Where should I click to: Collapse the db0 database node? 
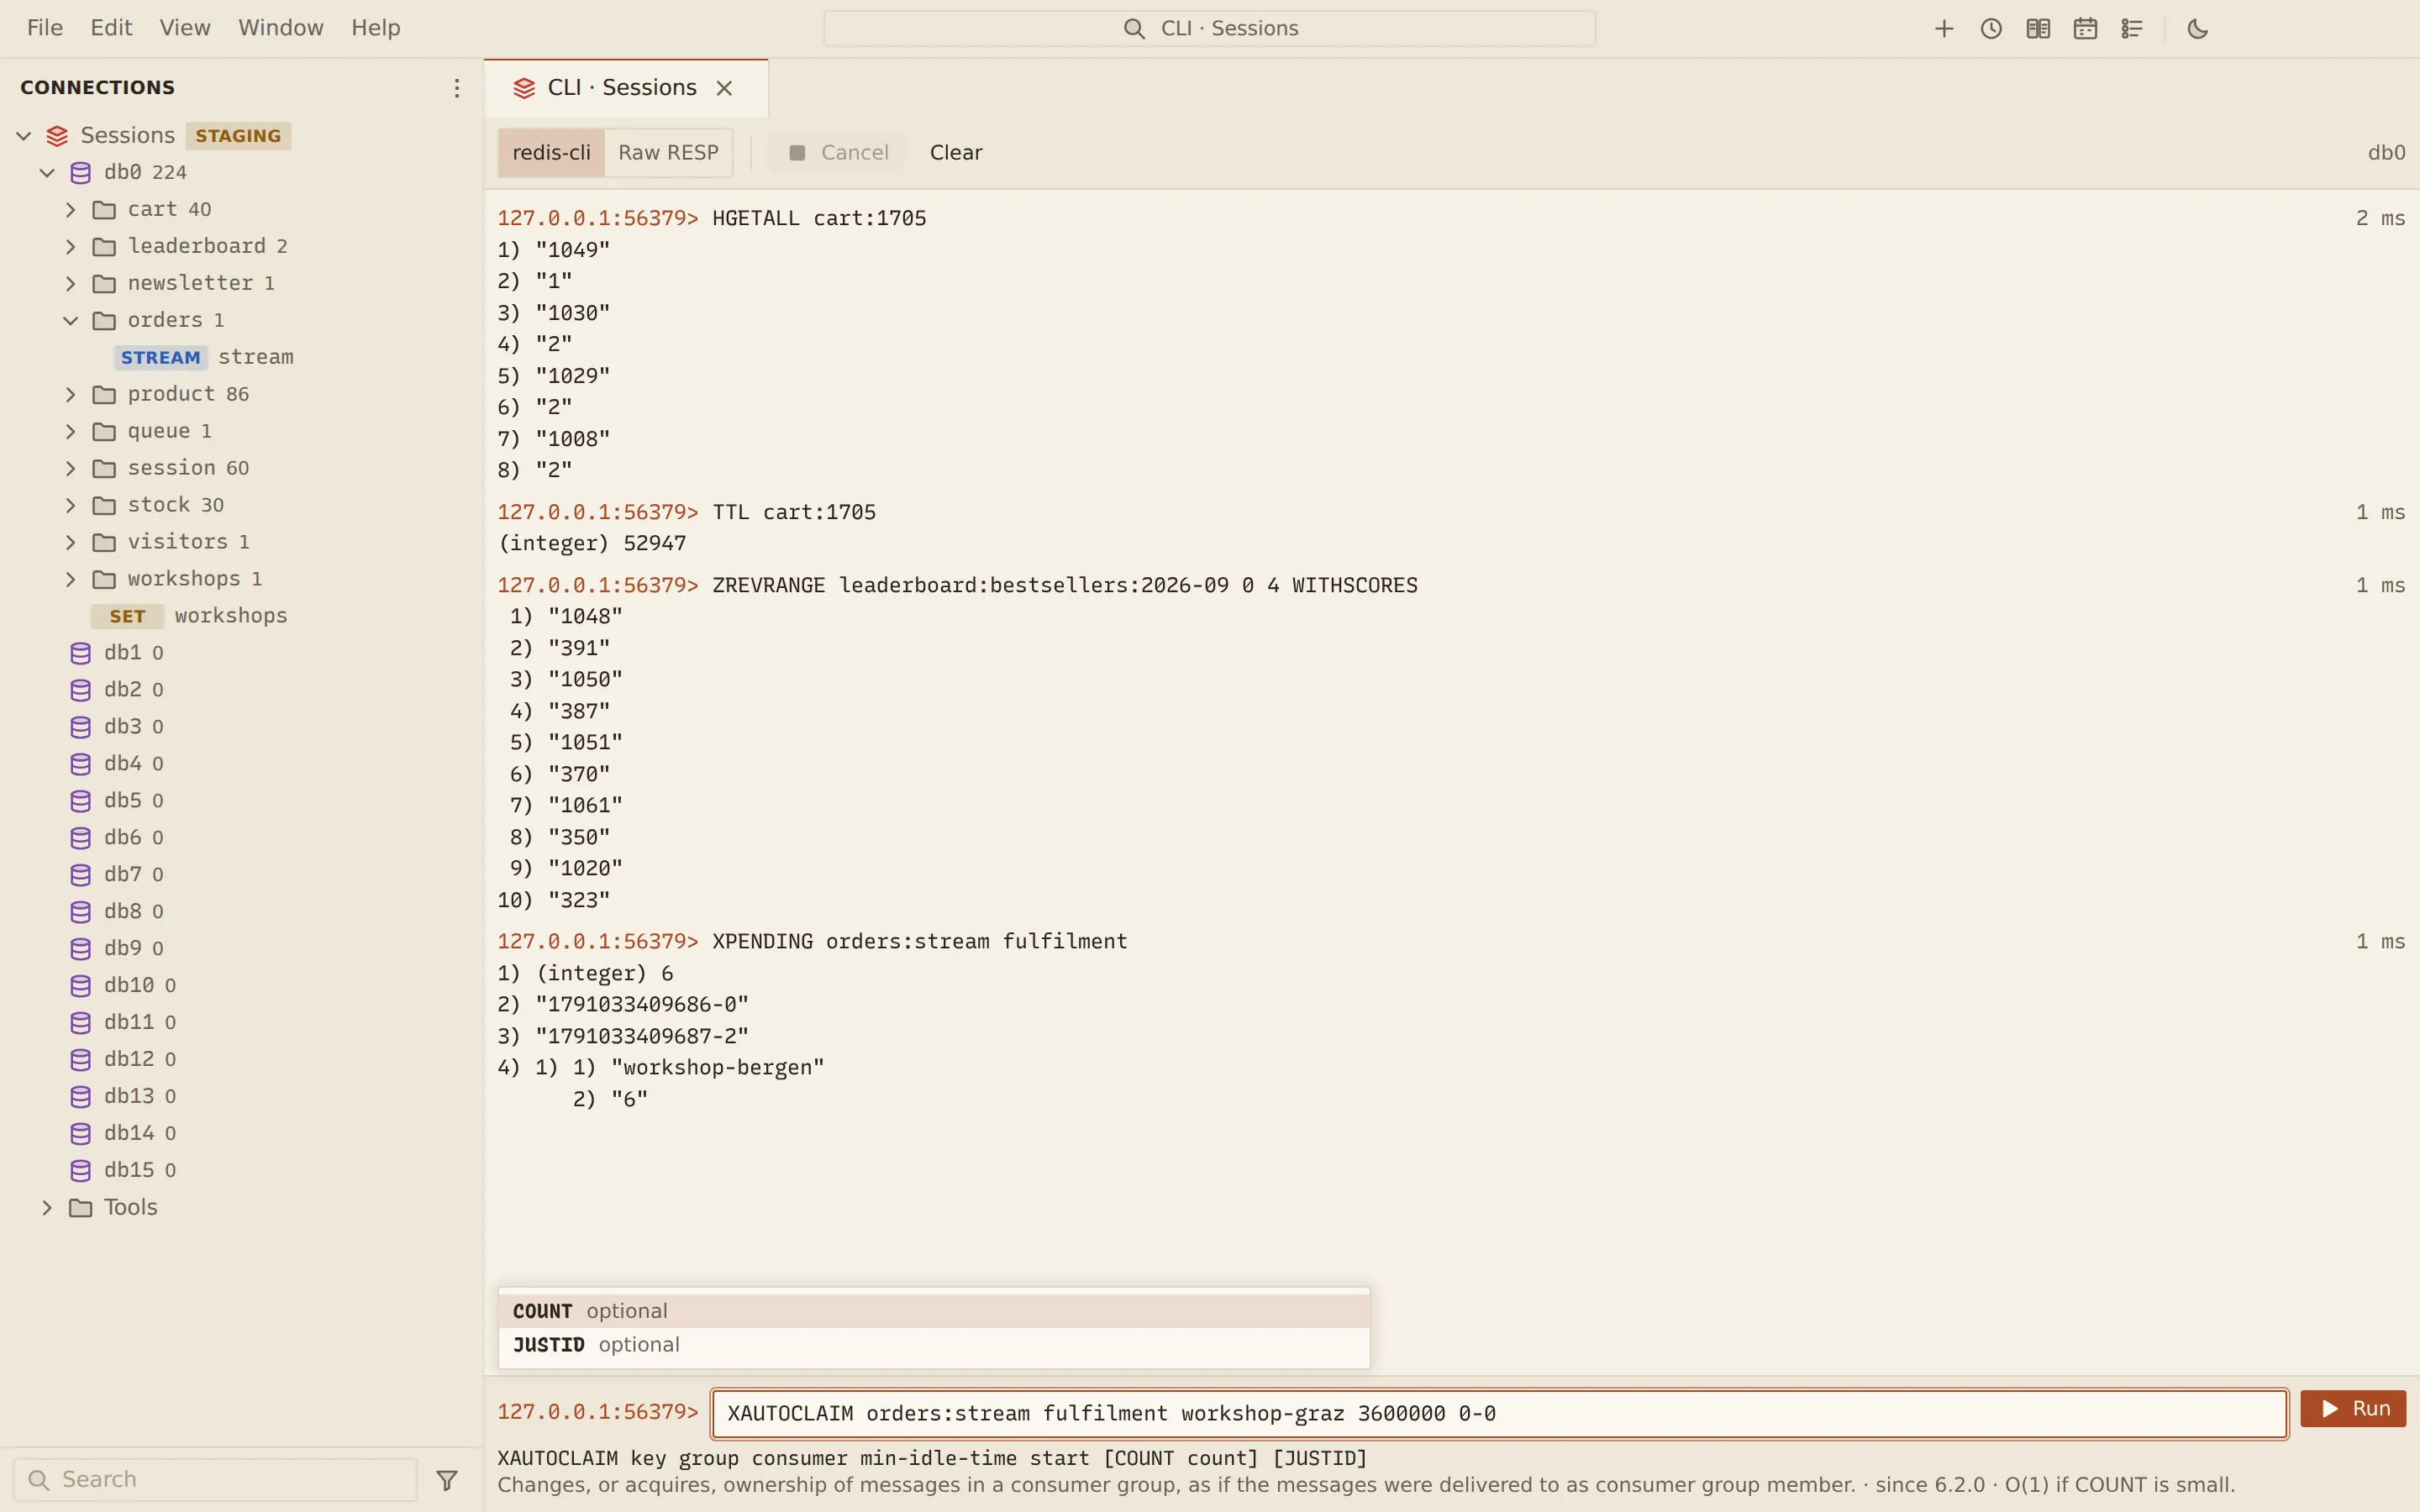click(x=47, y=172)
